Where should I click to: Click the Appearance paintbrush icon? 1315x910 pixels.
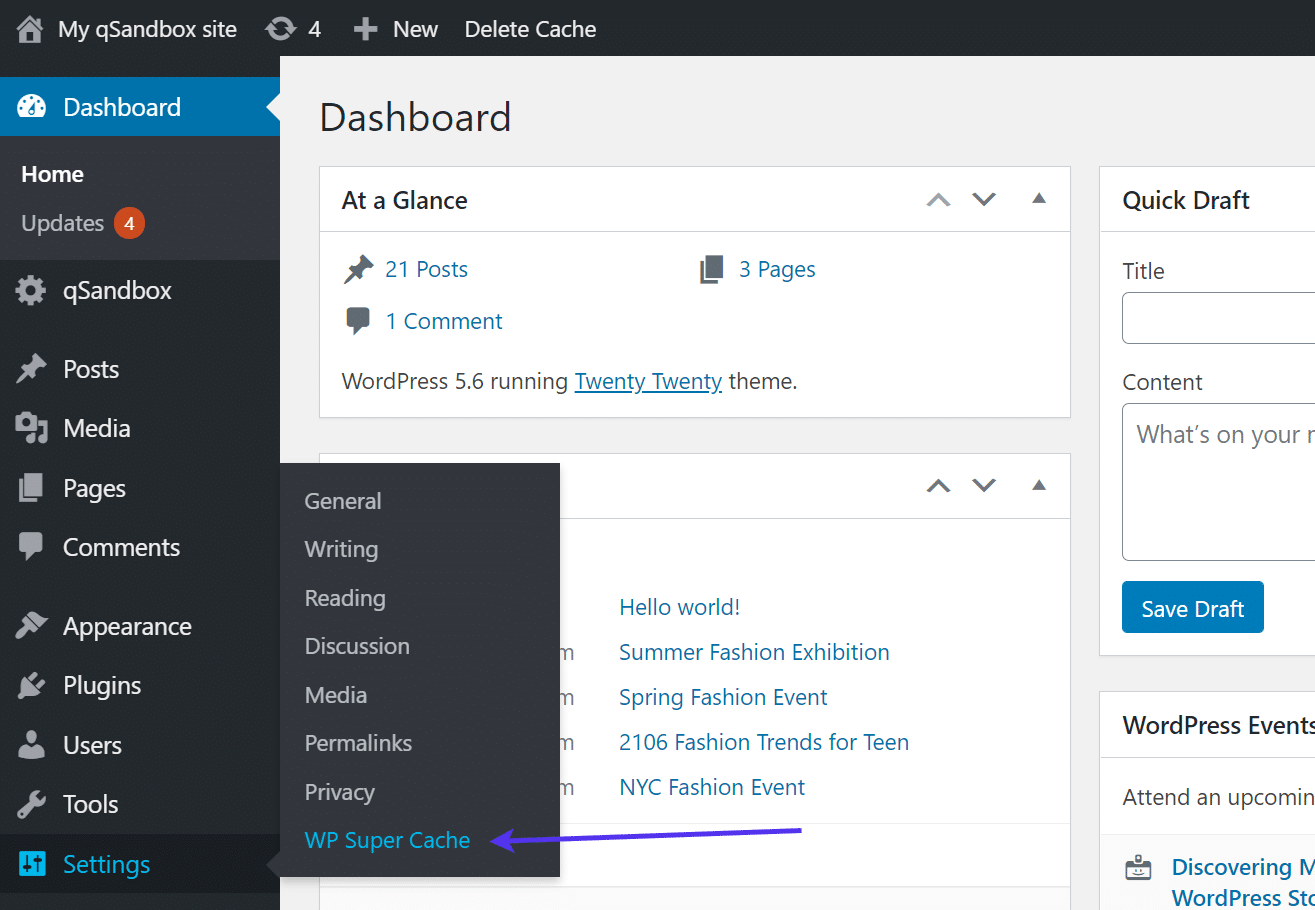tap(33, 625)
